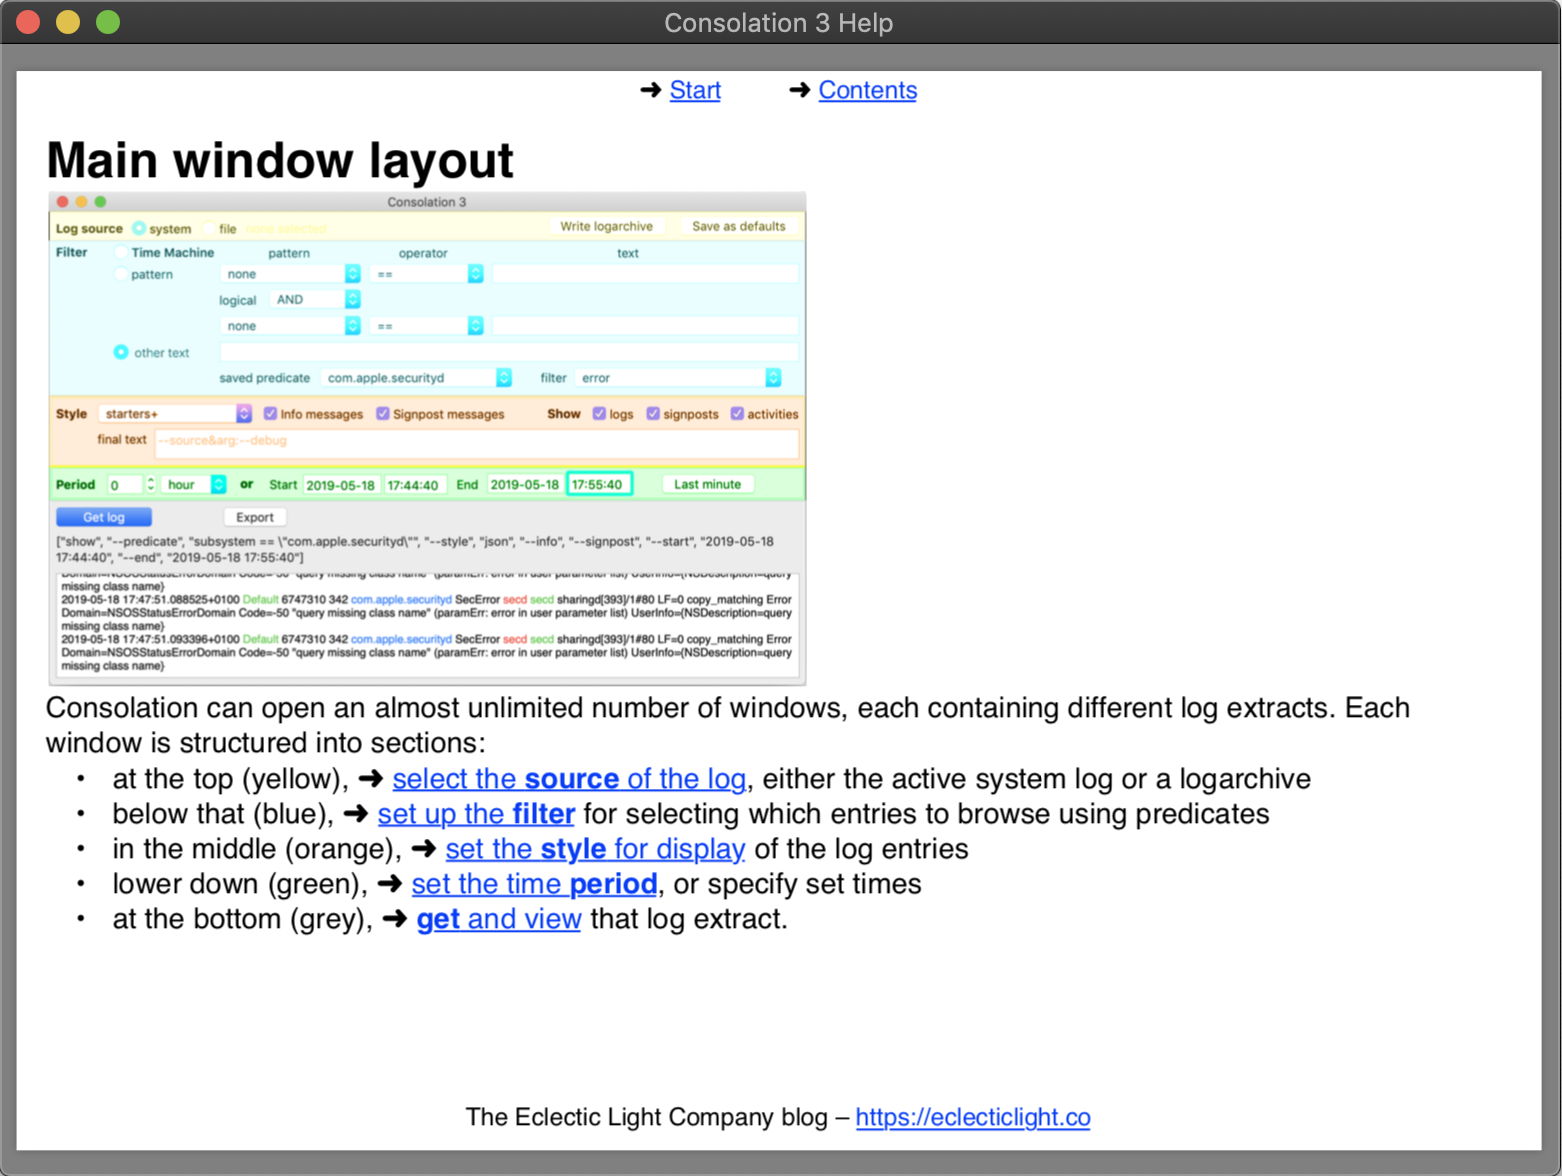The image size is (1562, 1176).
Task: Go to the Contents link
Action: (x=867, y=90)
